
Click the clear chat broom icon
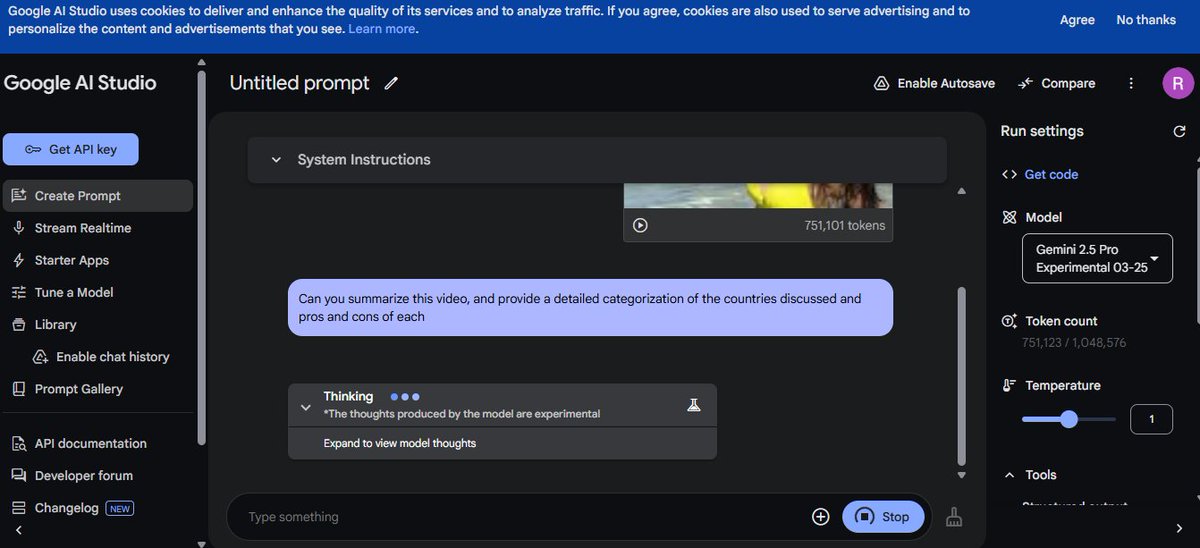[954, 517]
